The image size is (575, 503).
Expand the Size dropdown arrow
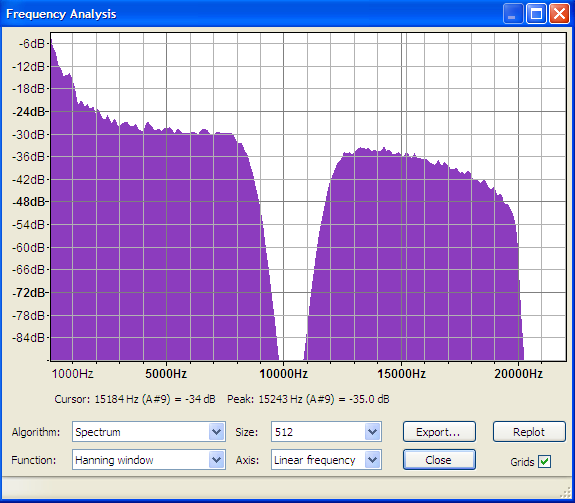point(373,432)
